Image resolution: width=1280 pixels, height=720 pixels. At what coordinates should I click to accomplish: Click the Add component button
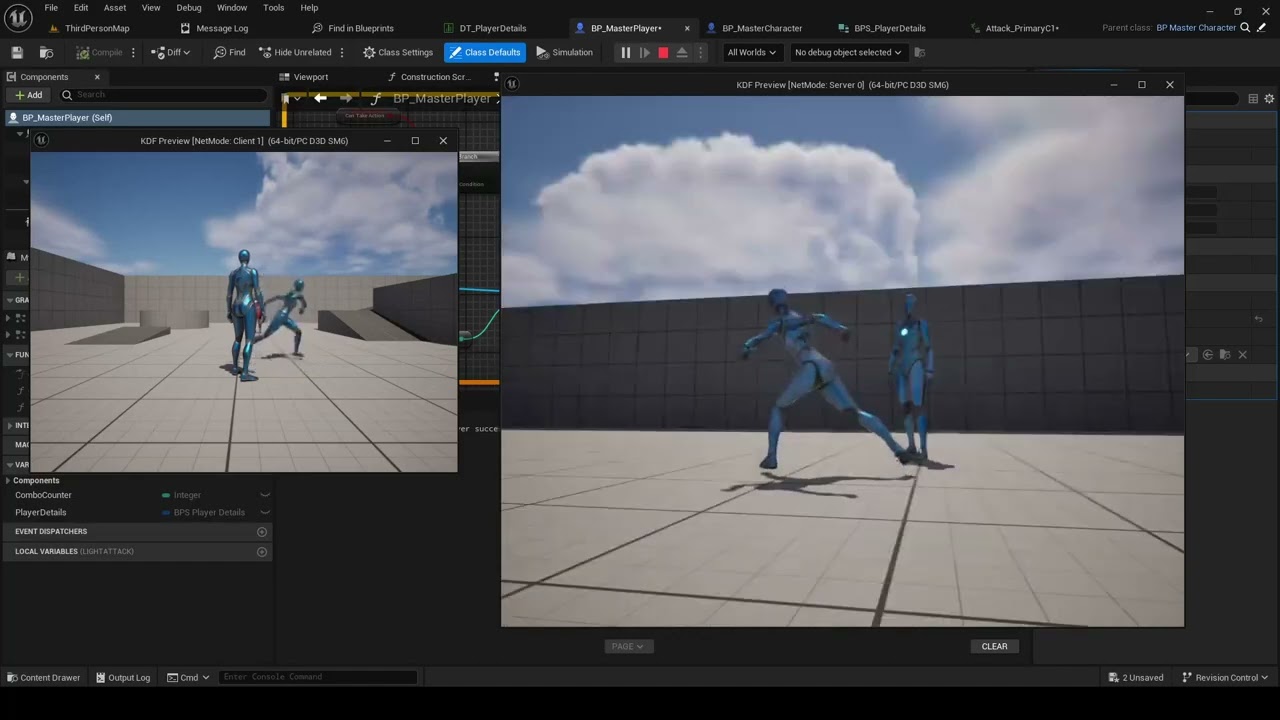coord(29,95)
